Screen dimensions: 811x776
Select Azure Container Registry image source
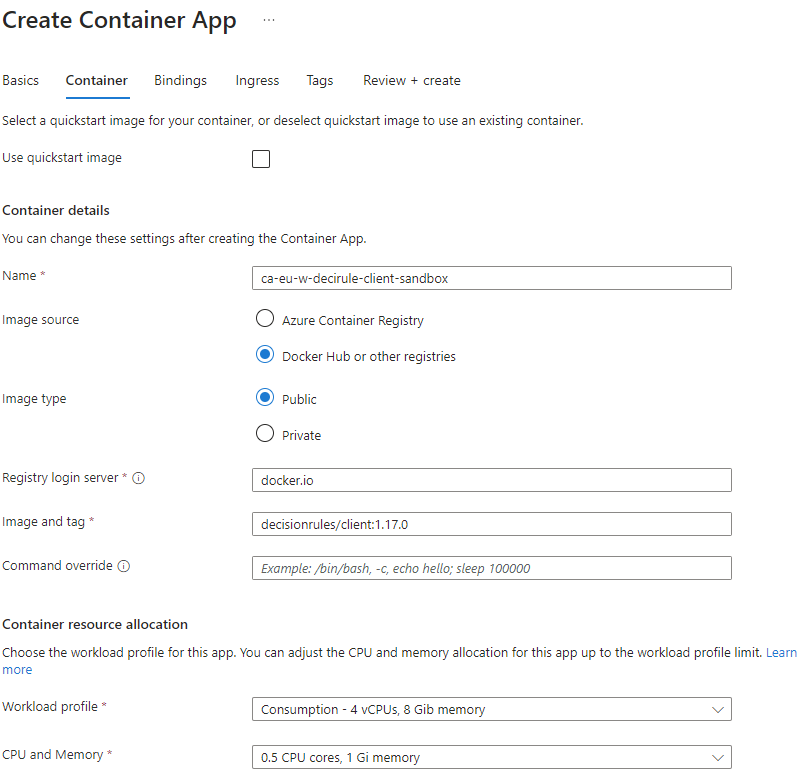pos(265,319)
